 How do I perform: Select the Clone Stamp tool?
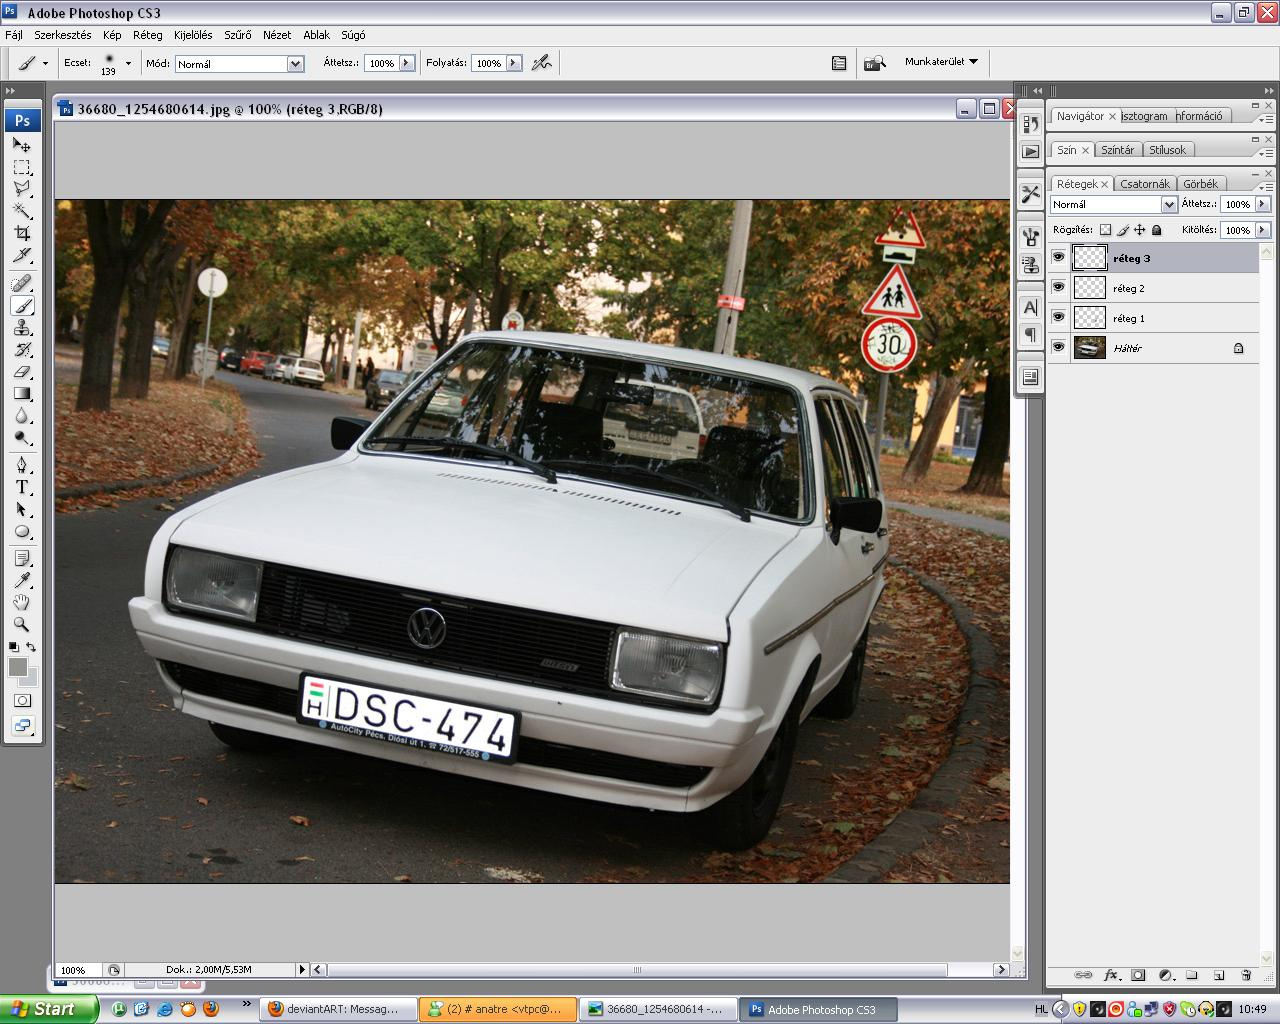pyautogui.click(x=22, y=328)
